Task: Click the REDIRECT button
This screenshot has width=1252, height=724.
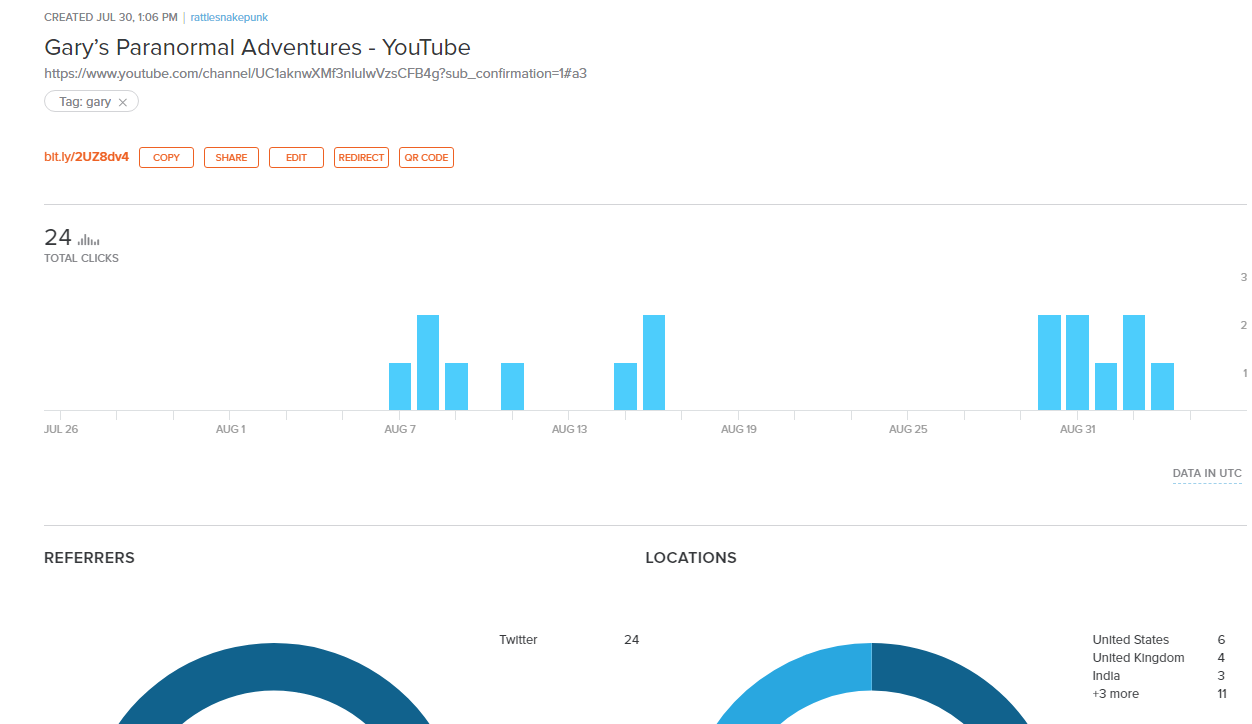Action: 361,158
